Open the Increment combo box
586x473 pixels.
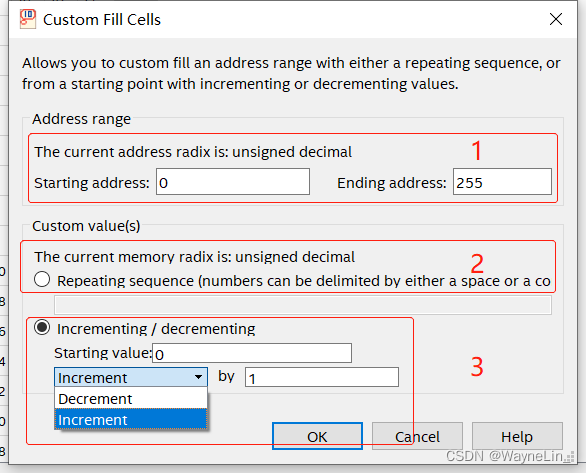[131, 377]
